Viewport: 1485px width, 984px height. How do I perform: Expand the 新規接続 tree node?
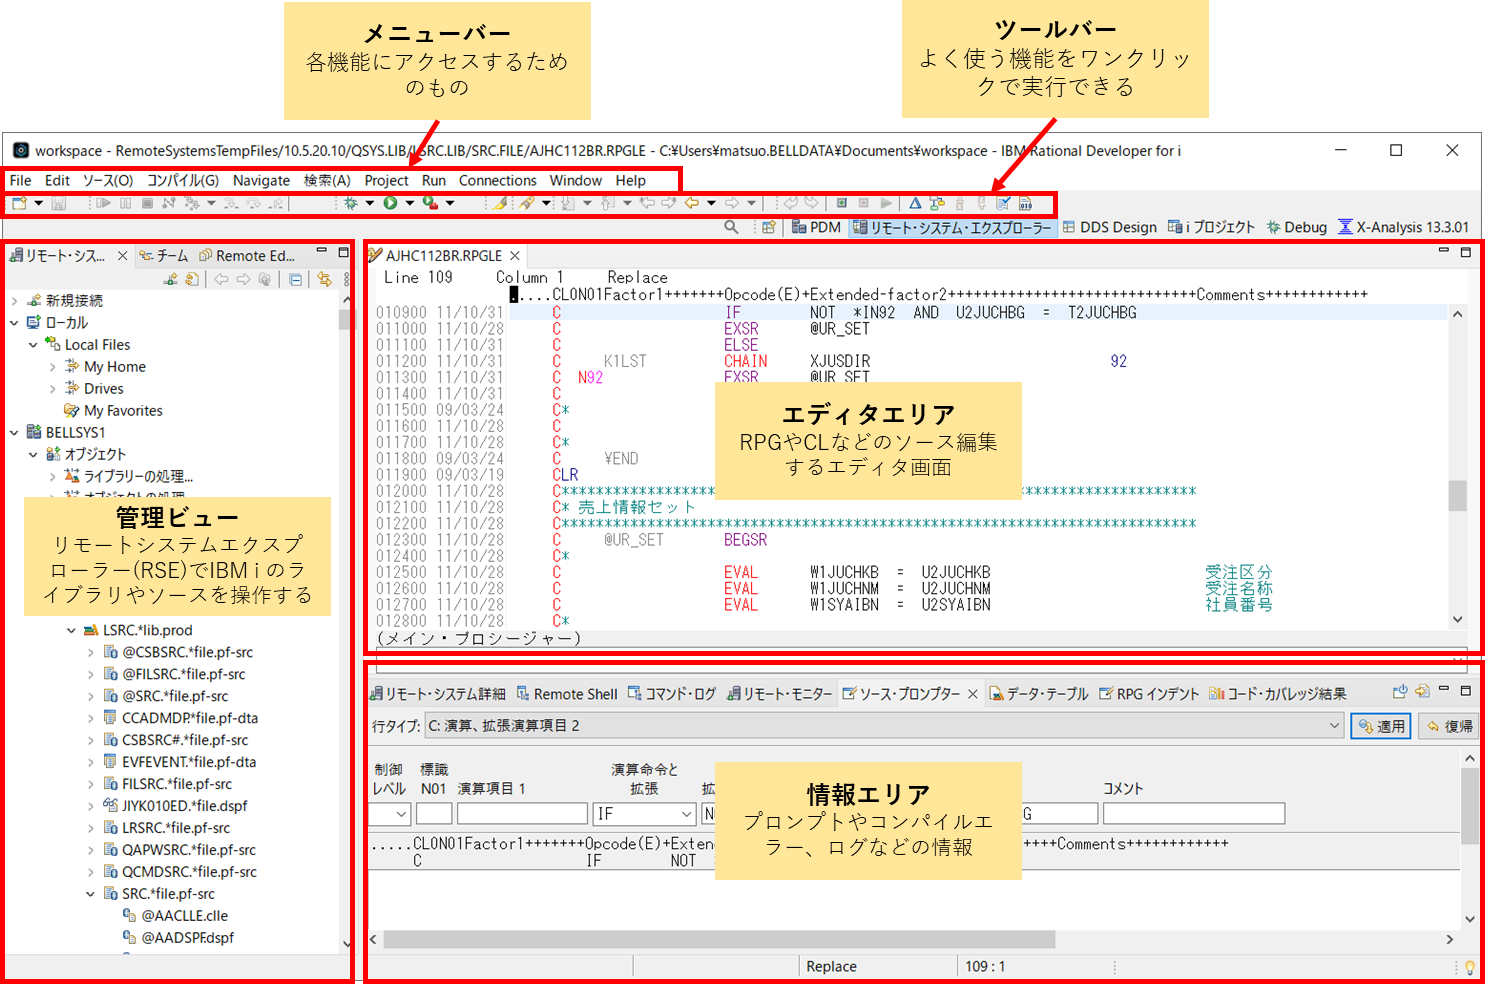point(14,300)
